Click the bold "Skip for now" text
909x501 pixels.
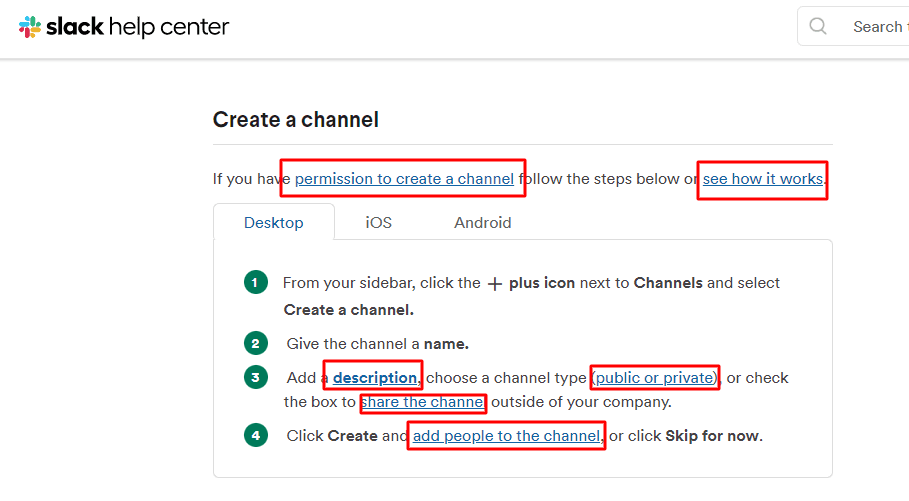pyautogui.click(x=713, y=436)
